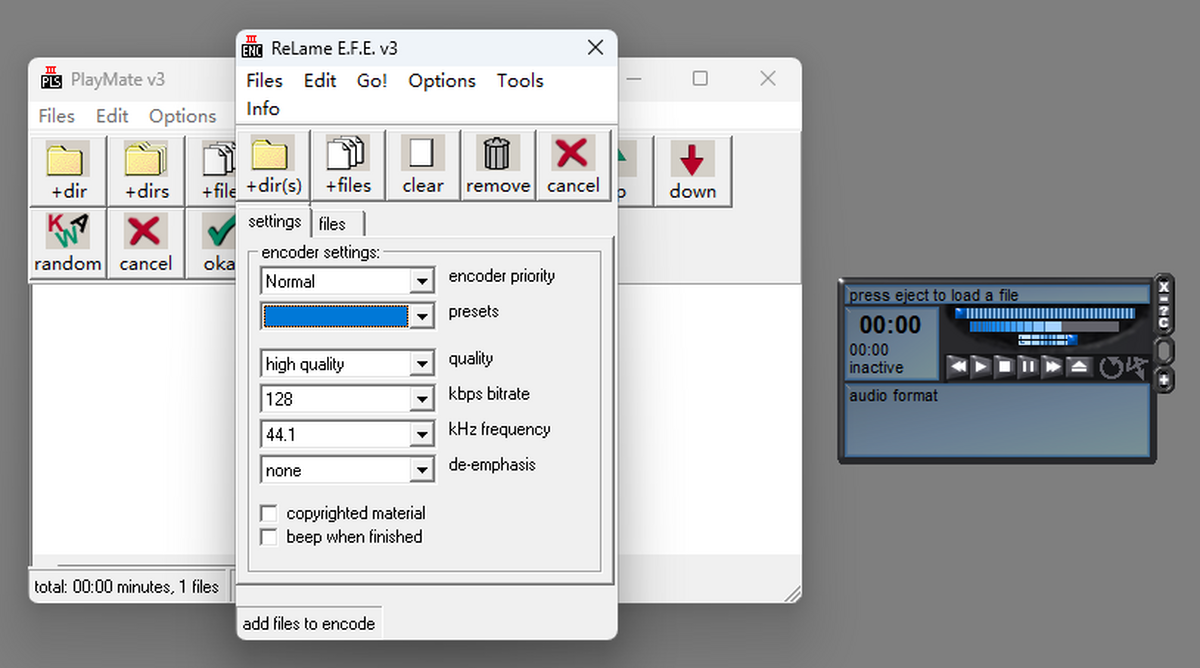1200x668 pixels.
Task: Click the +dir folder icon in PlayMate
Action: click(x=68, y=171)
